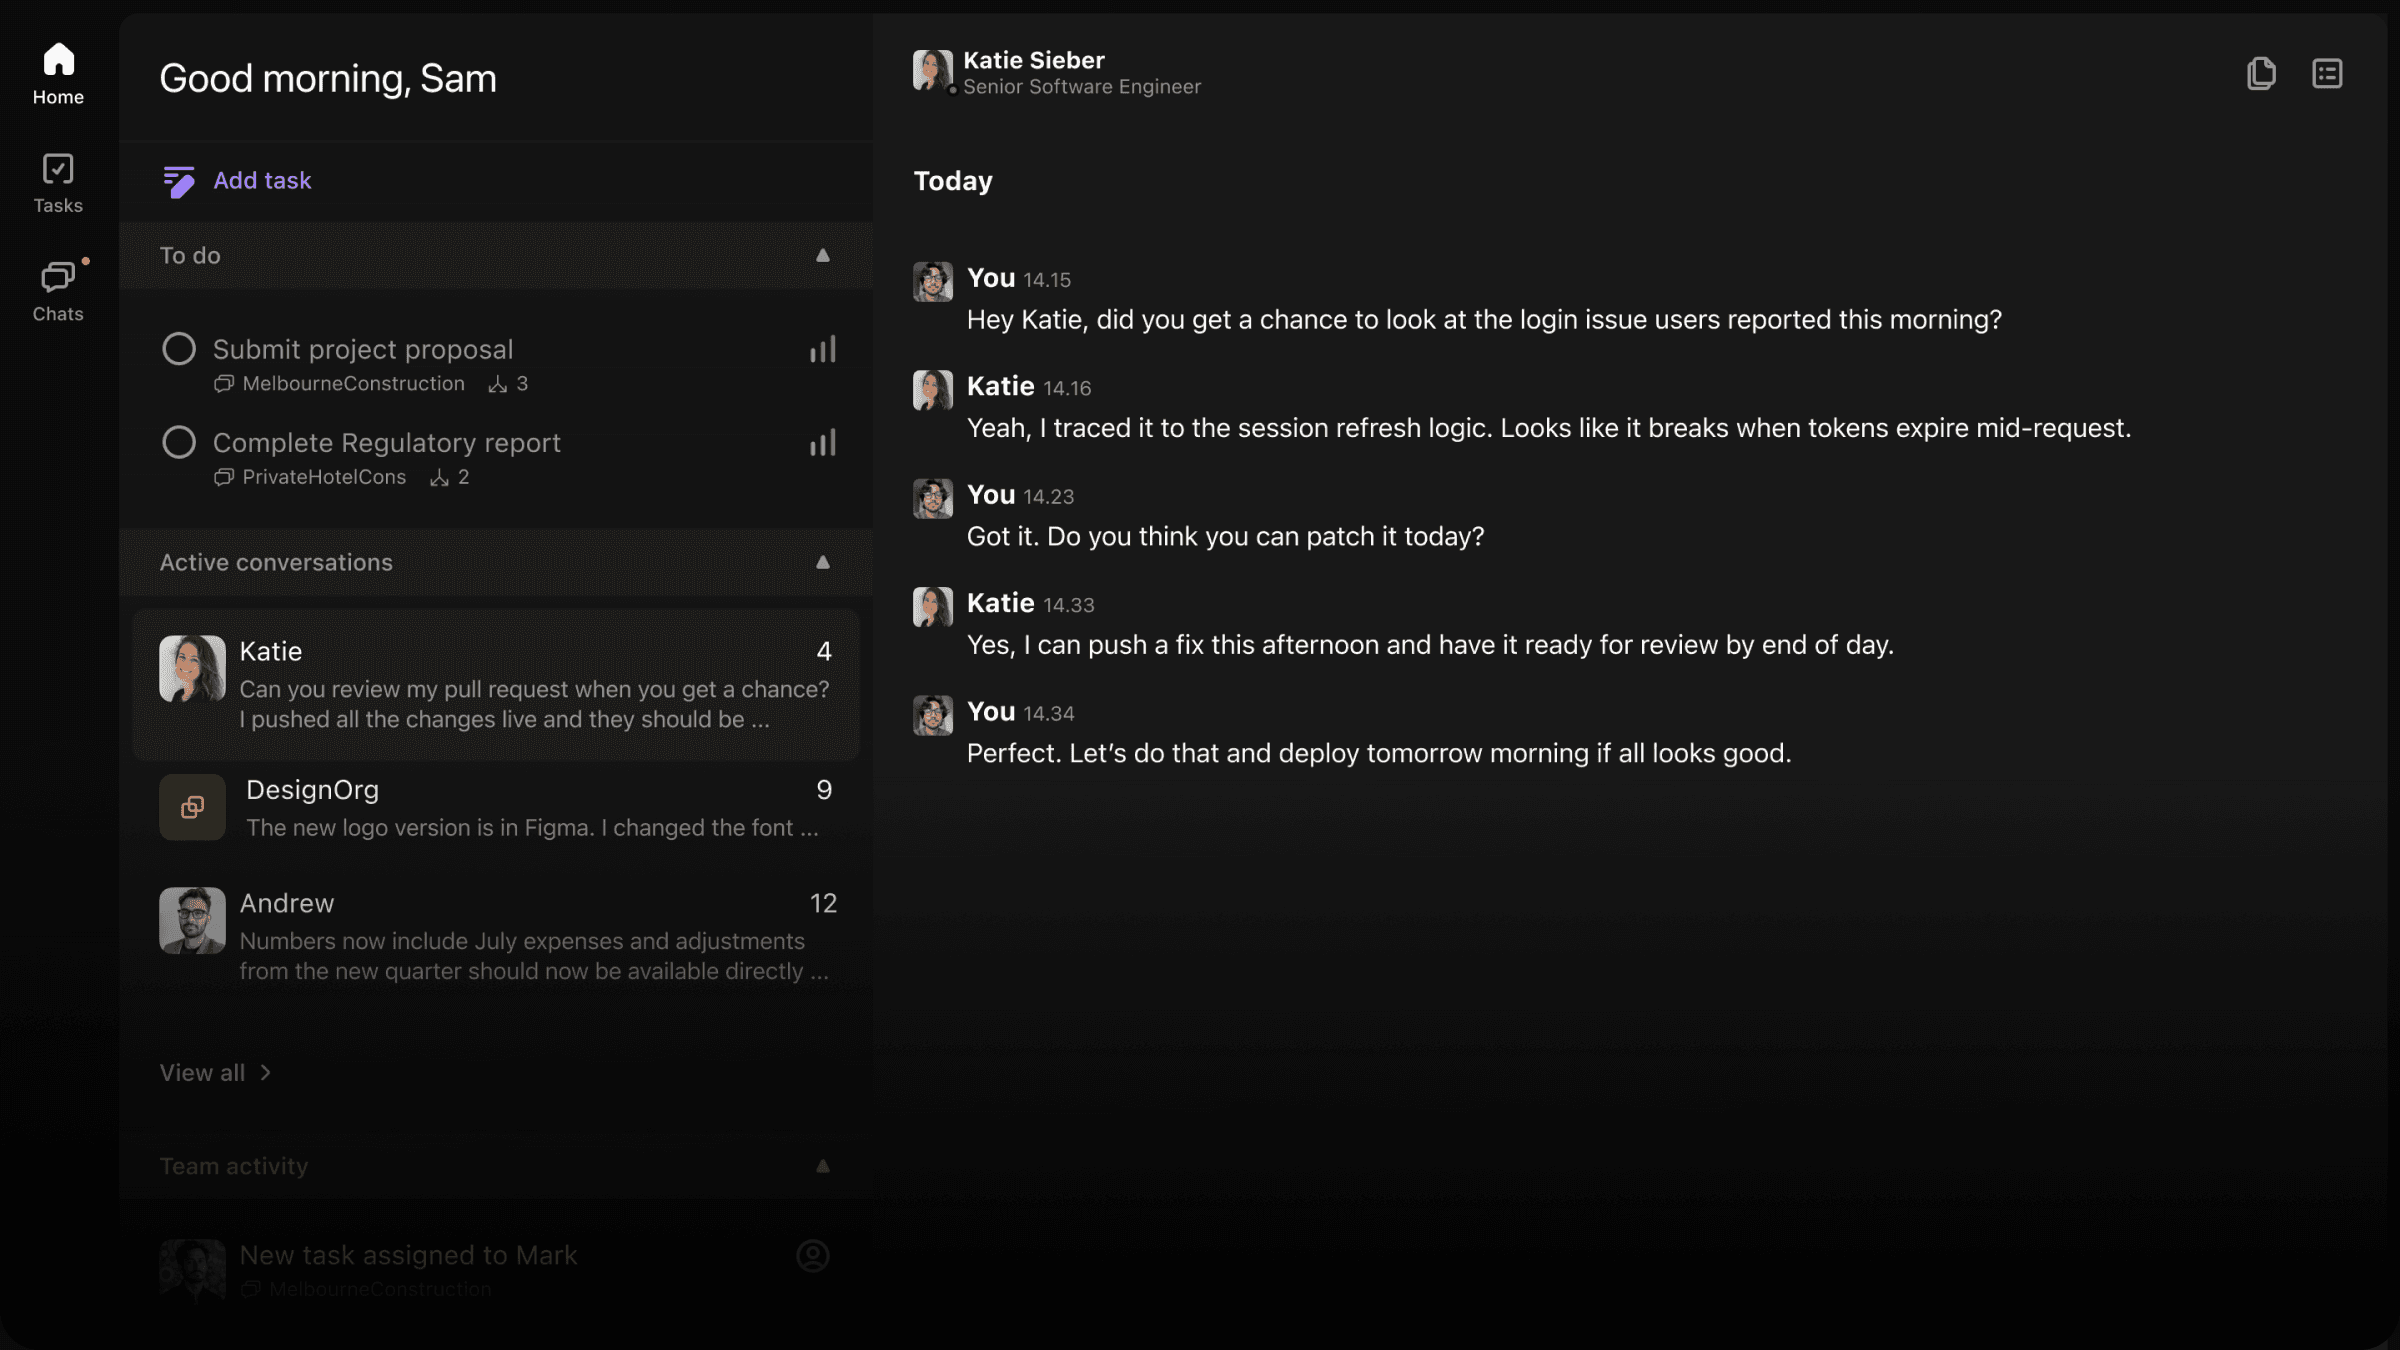Screen dimensions: 2400x1350
Task: Click the copy conversation icon top right
Action: click(x=2262, y=73)
